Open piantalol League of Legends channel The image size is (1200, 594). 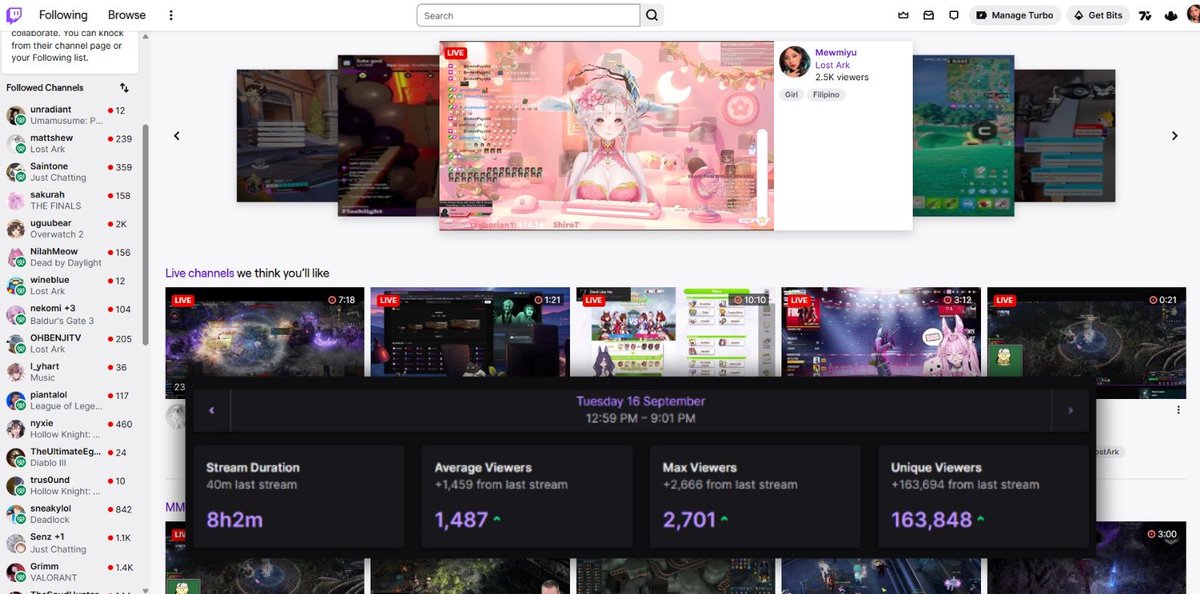tap(70, 400)
